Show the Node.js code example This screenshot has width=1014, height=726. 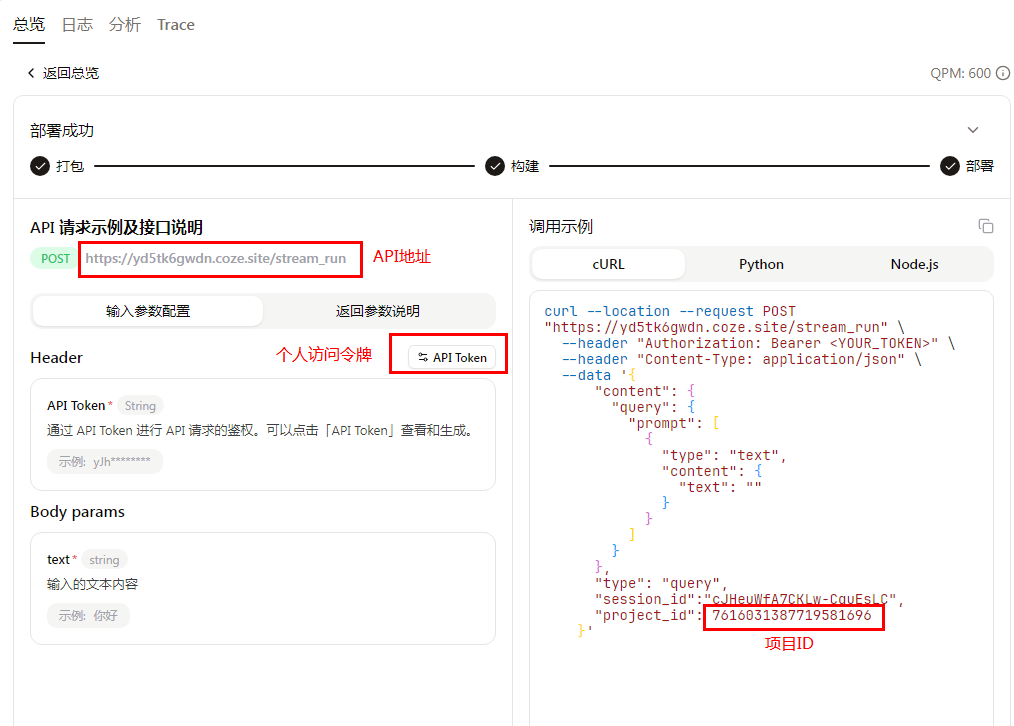[x=914, y=264]
